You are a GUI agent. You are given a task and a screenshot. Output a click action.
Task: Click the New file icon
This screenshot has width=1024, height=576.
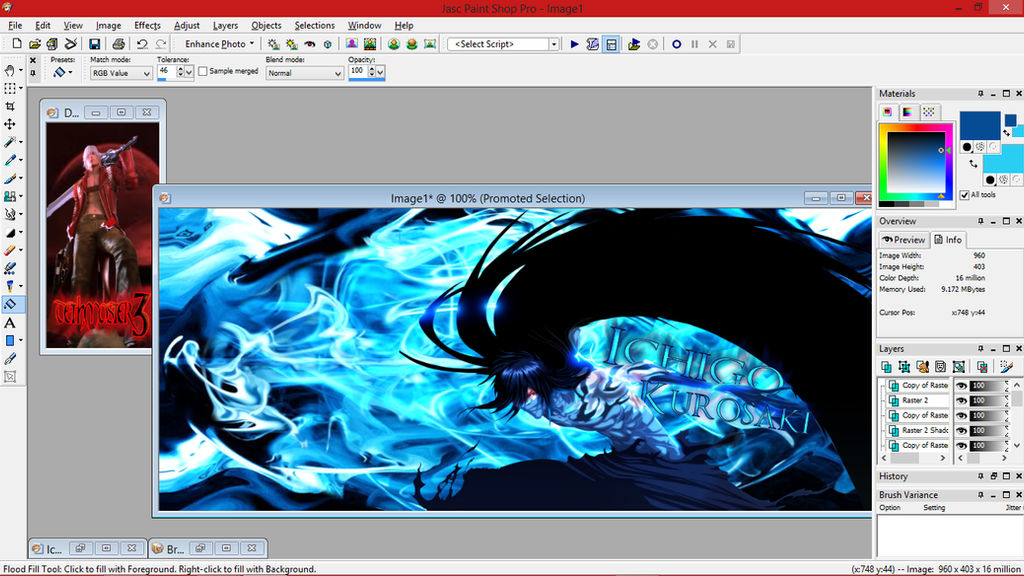click(x=17, y=44)
